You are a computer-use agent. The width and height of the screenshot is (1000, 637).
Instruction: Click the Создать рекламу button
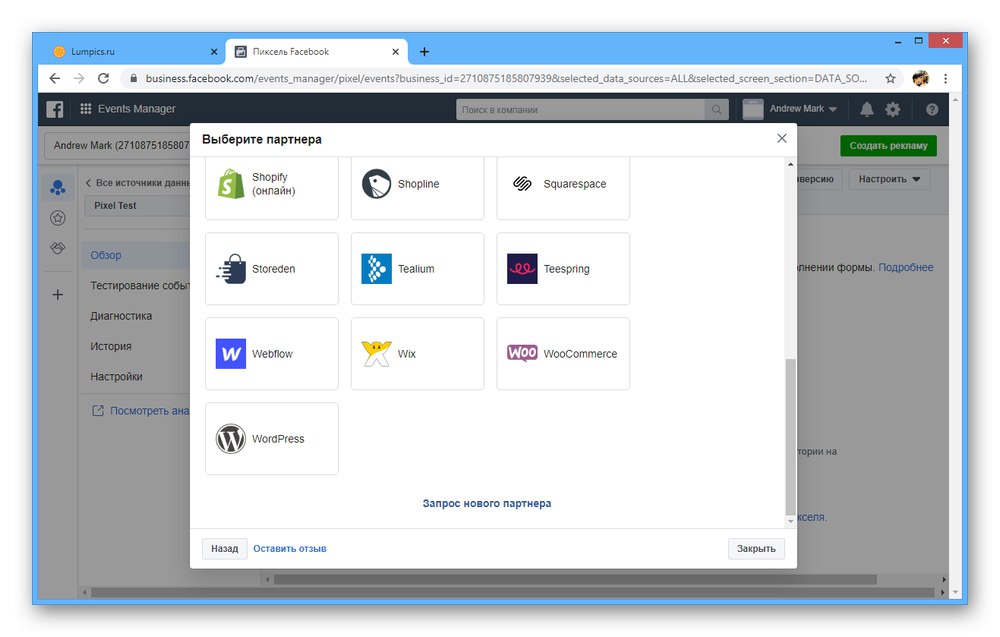[888, 145]
